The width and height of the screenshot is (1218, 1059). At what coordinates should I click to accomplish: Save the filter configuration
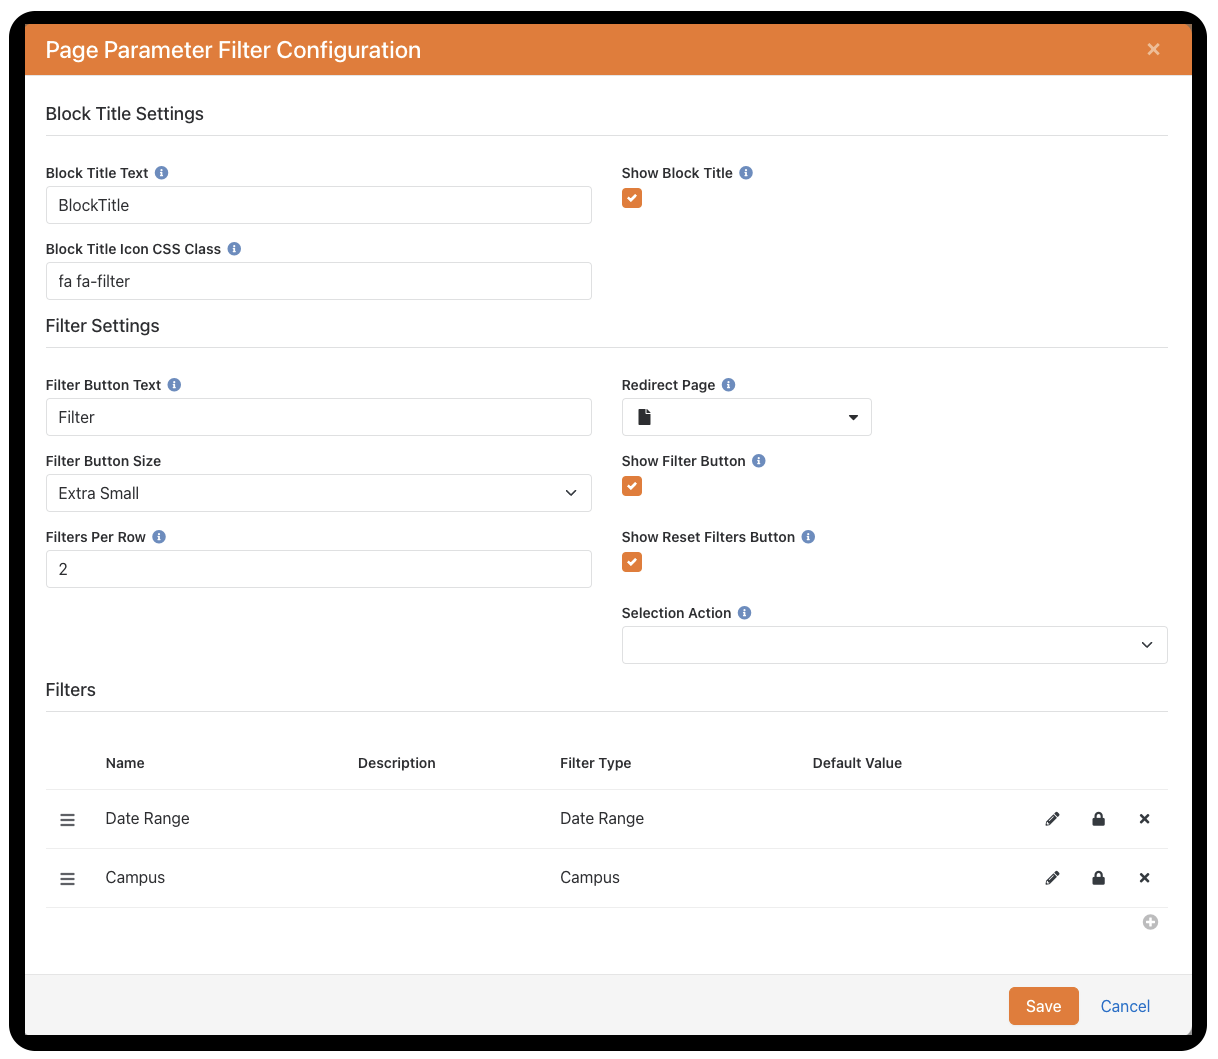pyautogui.click(x=1043, y=1006)
